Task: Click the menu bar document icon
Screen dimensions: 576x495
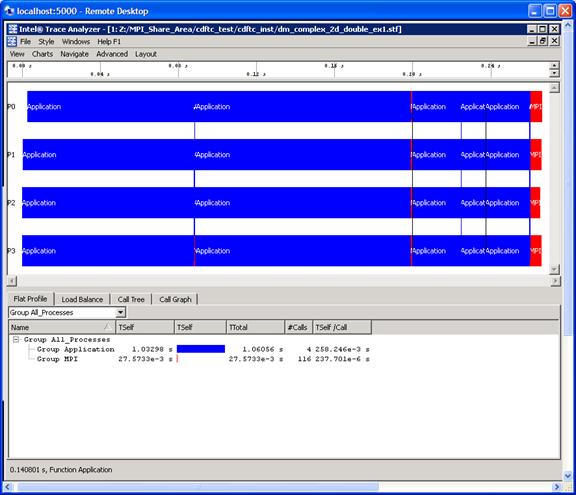Action: [x=12, y=41]
